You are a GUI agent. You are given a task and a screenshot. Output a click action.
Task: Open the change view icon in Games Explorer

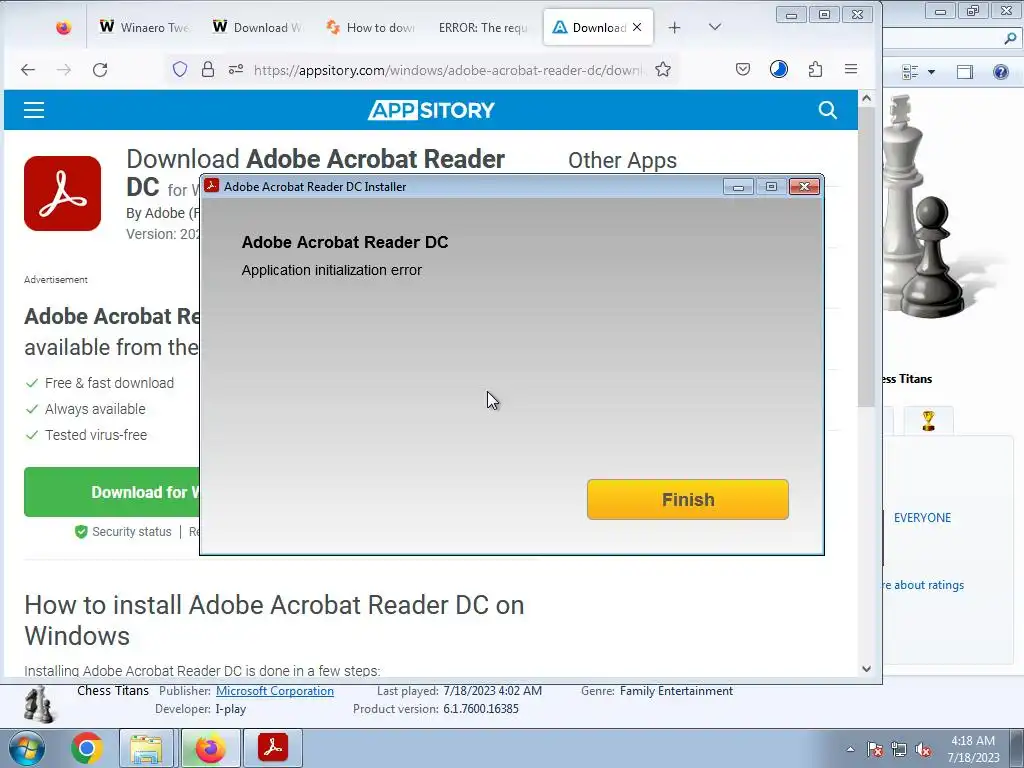(x=910, y=72)
